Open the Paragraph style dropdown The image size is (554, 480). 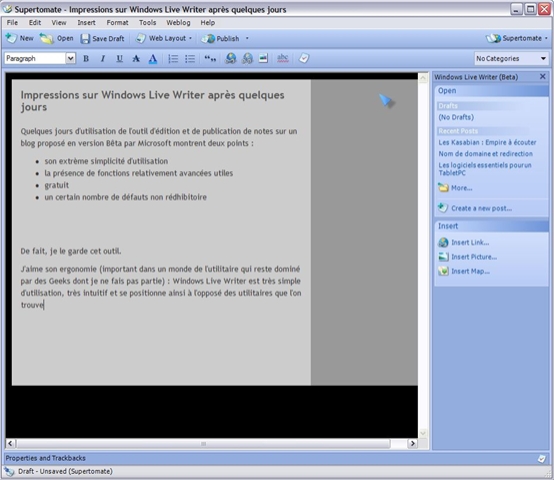pos(71,58)
